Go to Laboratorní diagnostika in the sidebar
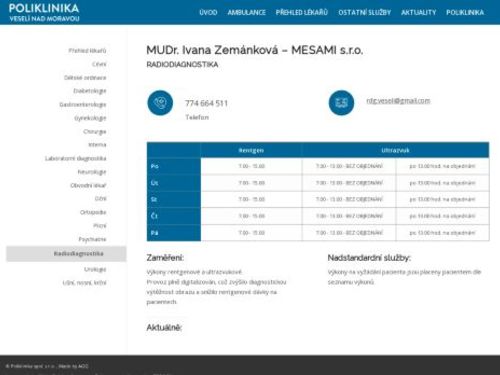Viewport: 500px width, 375px height. [x=76, y=158]
